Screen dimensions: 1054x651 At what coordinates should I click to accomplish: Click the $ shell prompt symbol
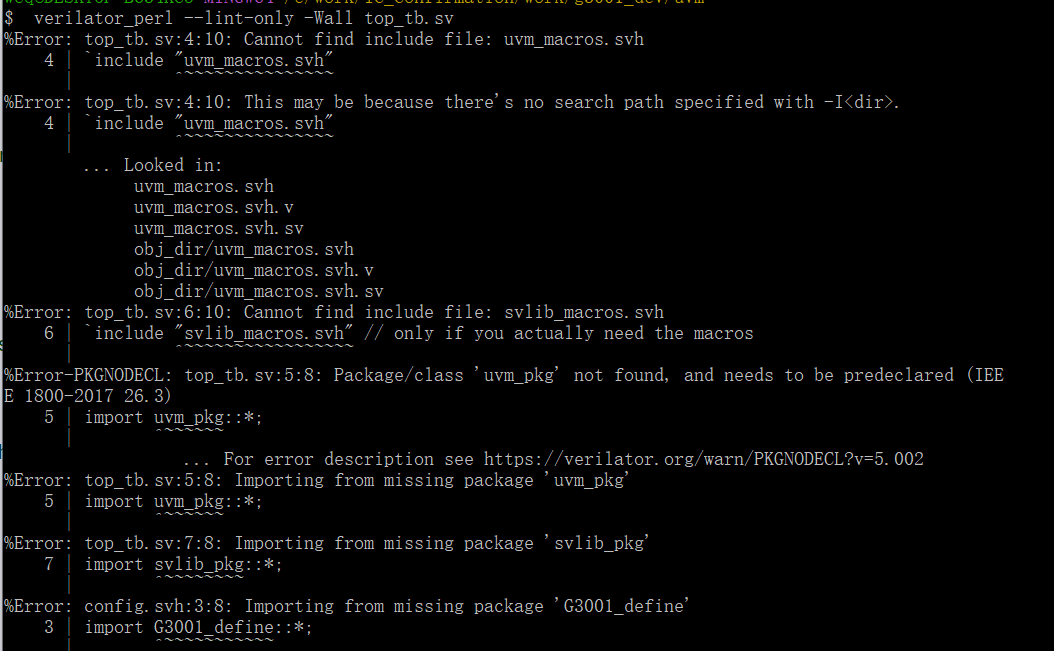[x=9, y=18]
